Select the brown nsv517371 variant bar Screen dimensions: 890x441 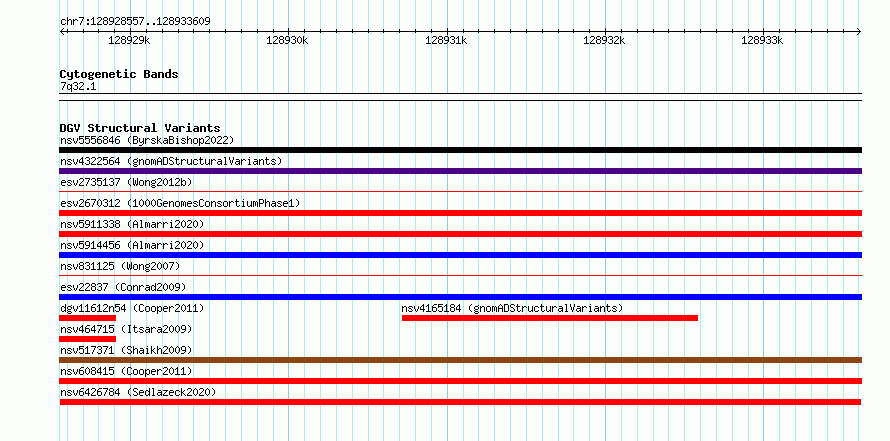click(x=460, y=360)
